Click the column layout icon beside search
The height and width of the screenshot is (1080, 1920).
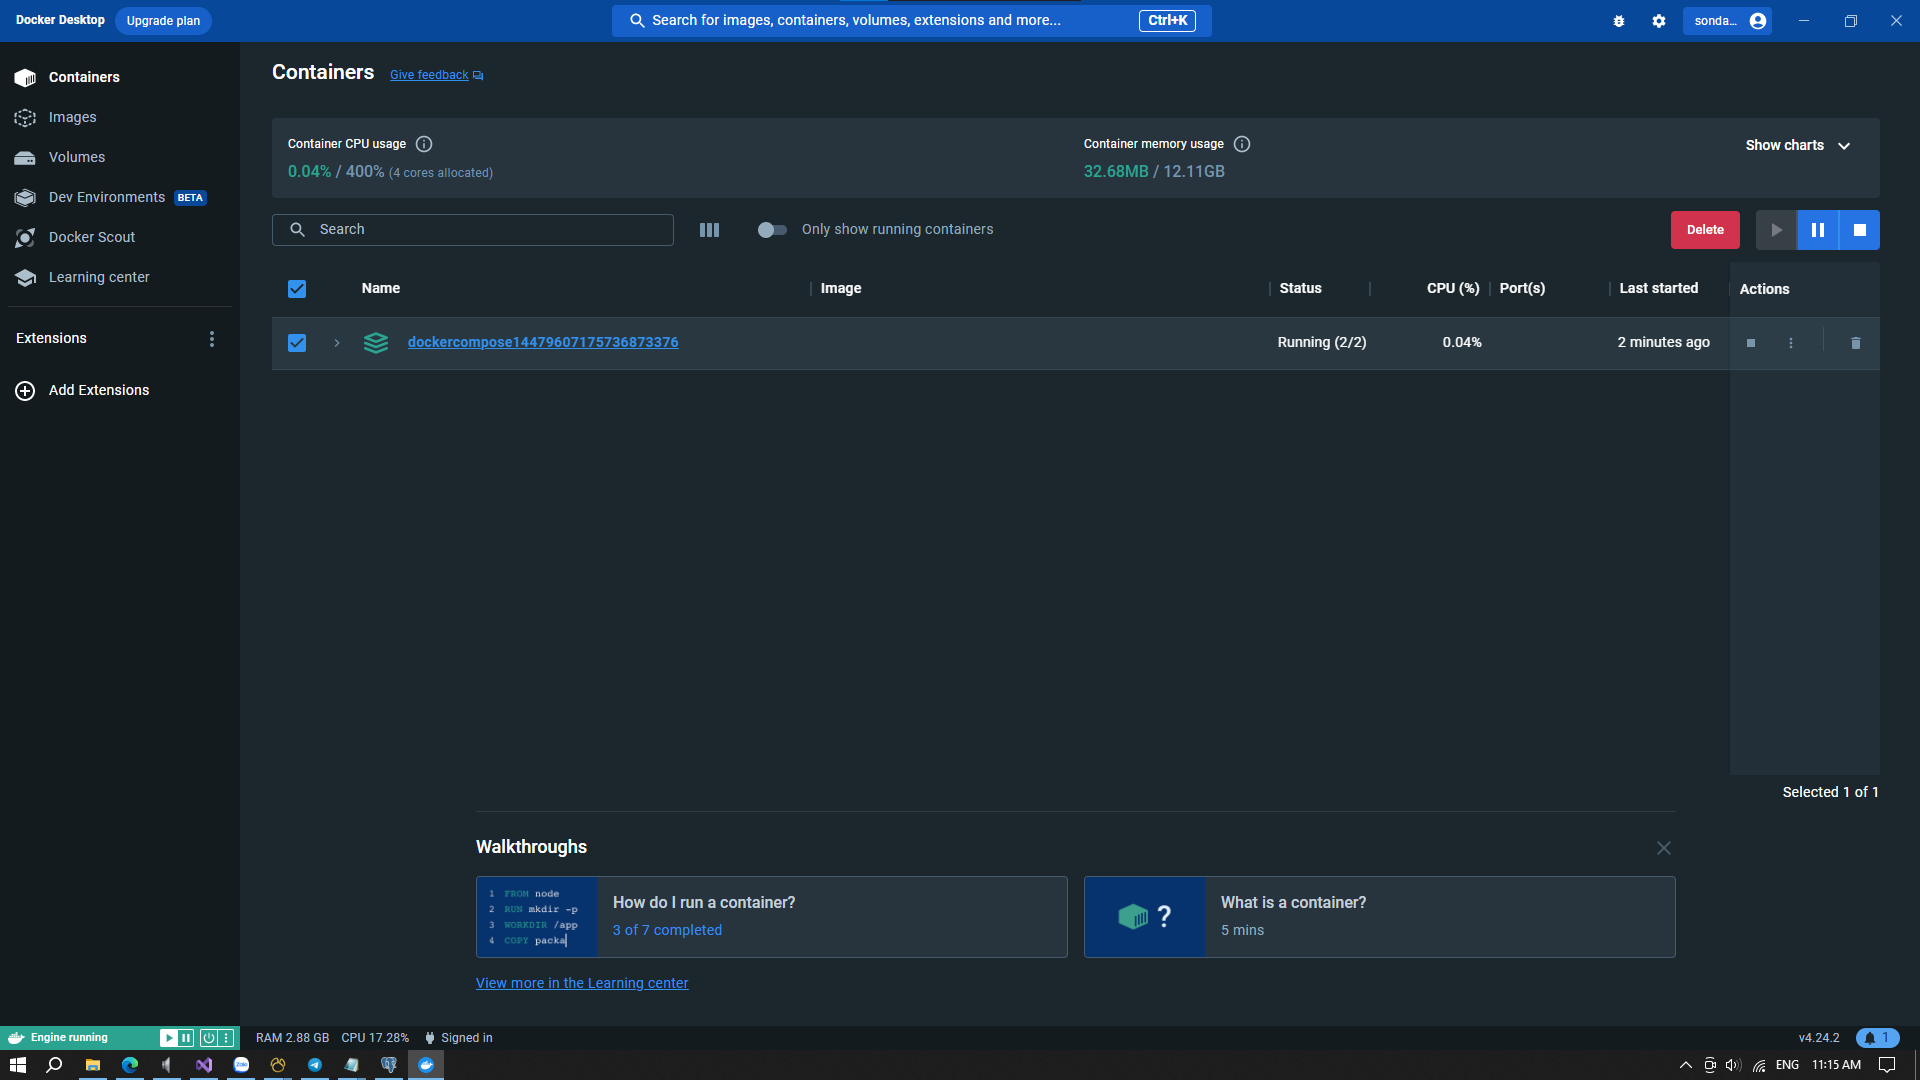[x=709, y=230]
